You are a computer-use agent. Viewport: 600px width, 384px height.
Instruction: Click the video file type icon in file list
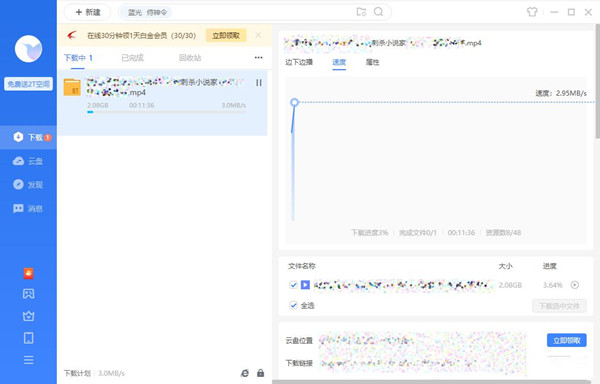(305, 285)
